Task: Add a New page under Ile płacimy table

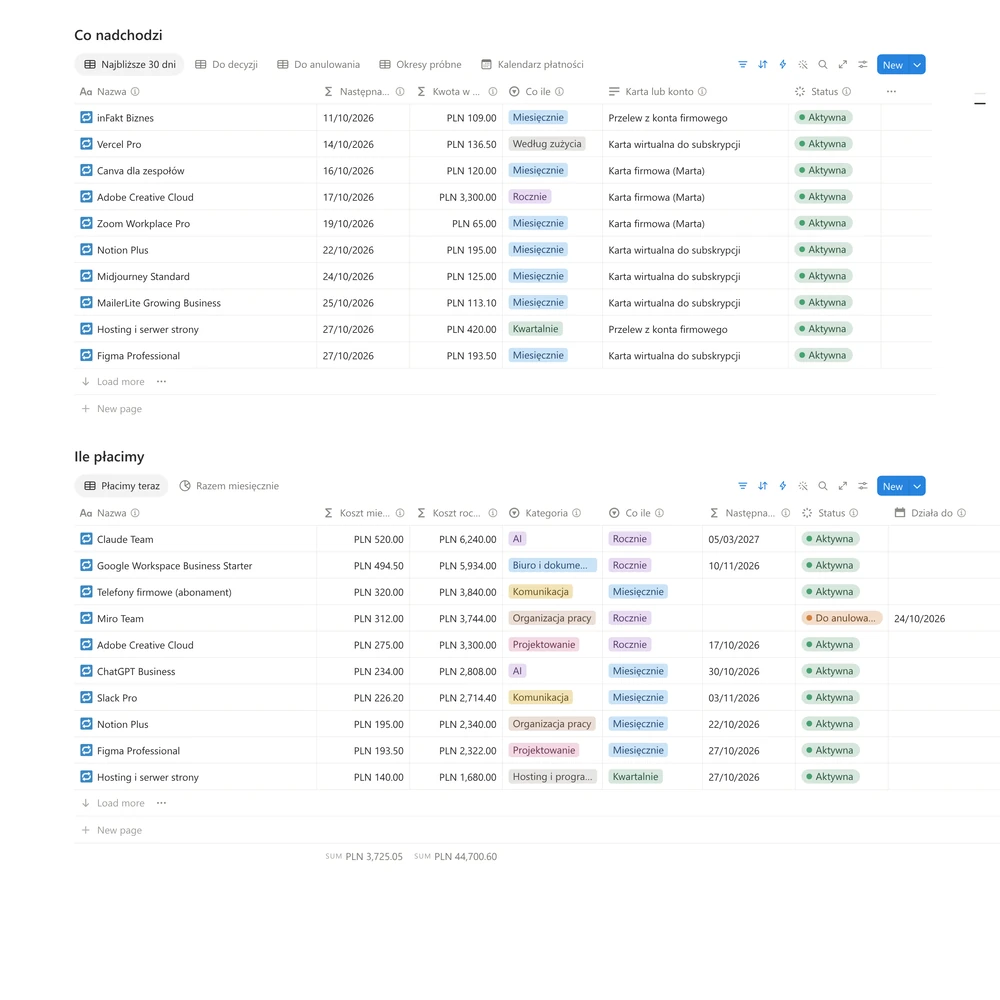Action: (112, 830)
